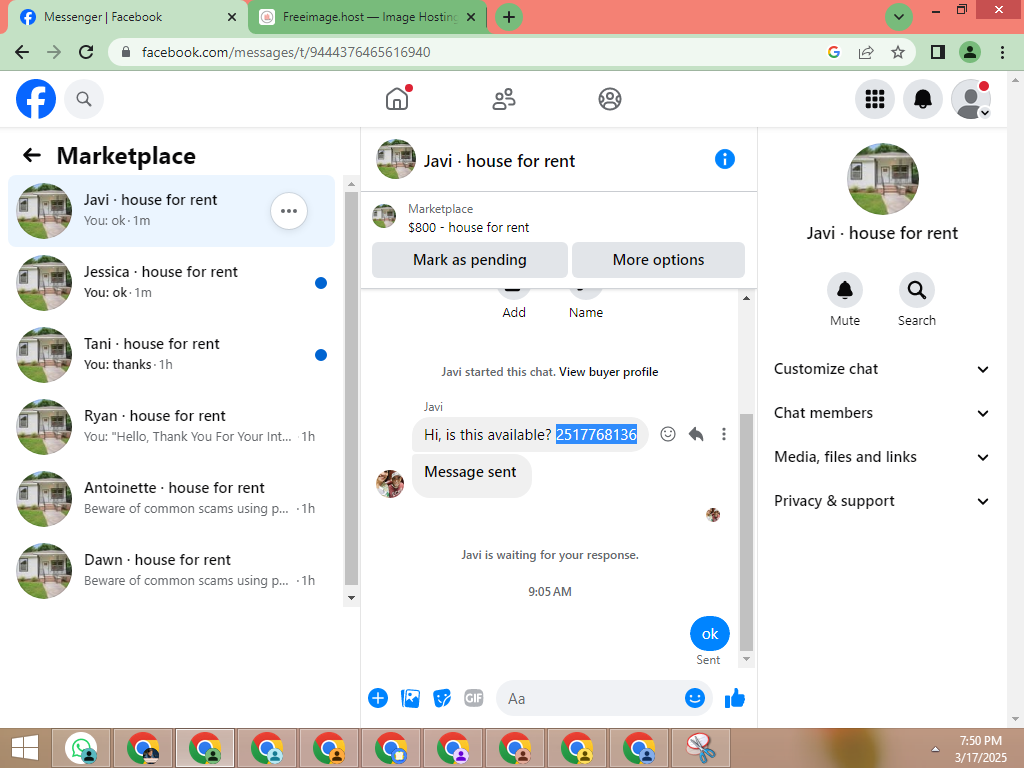The height and width of the screenshot is (768, 1024).
Task: Send a thumbs-up like
Action: point(735,698)
